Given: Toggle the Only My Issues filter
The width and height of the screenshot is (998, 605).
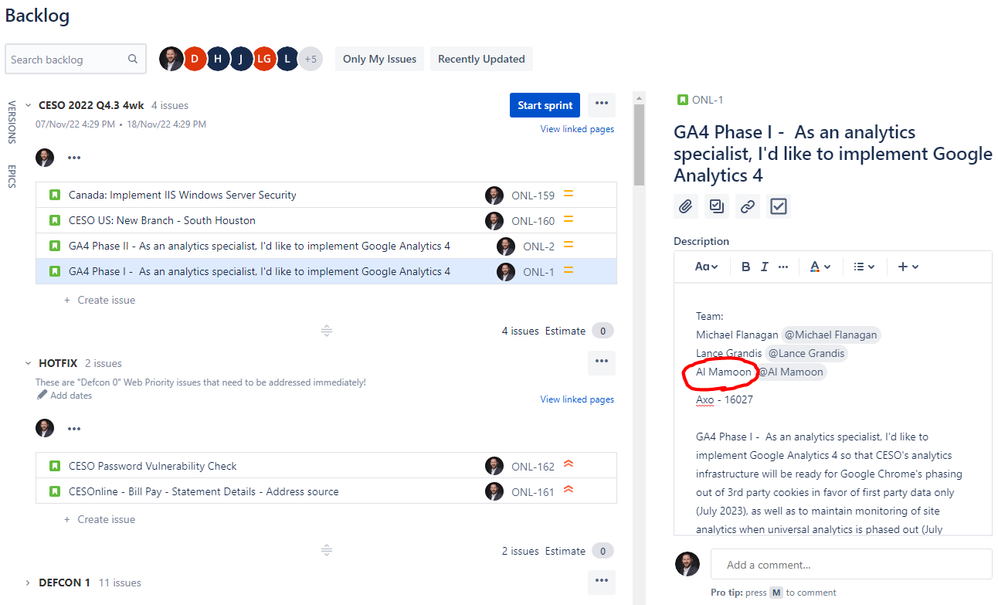Looking at the screenshot, I should coord(379,59).
